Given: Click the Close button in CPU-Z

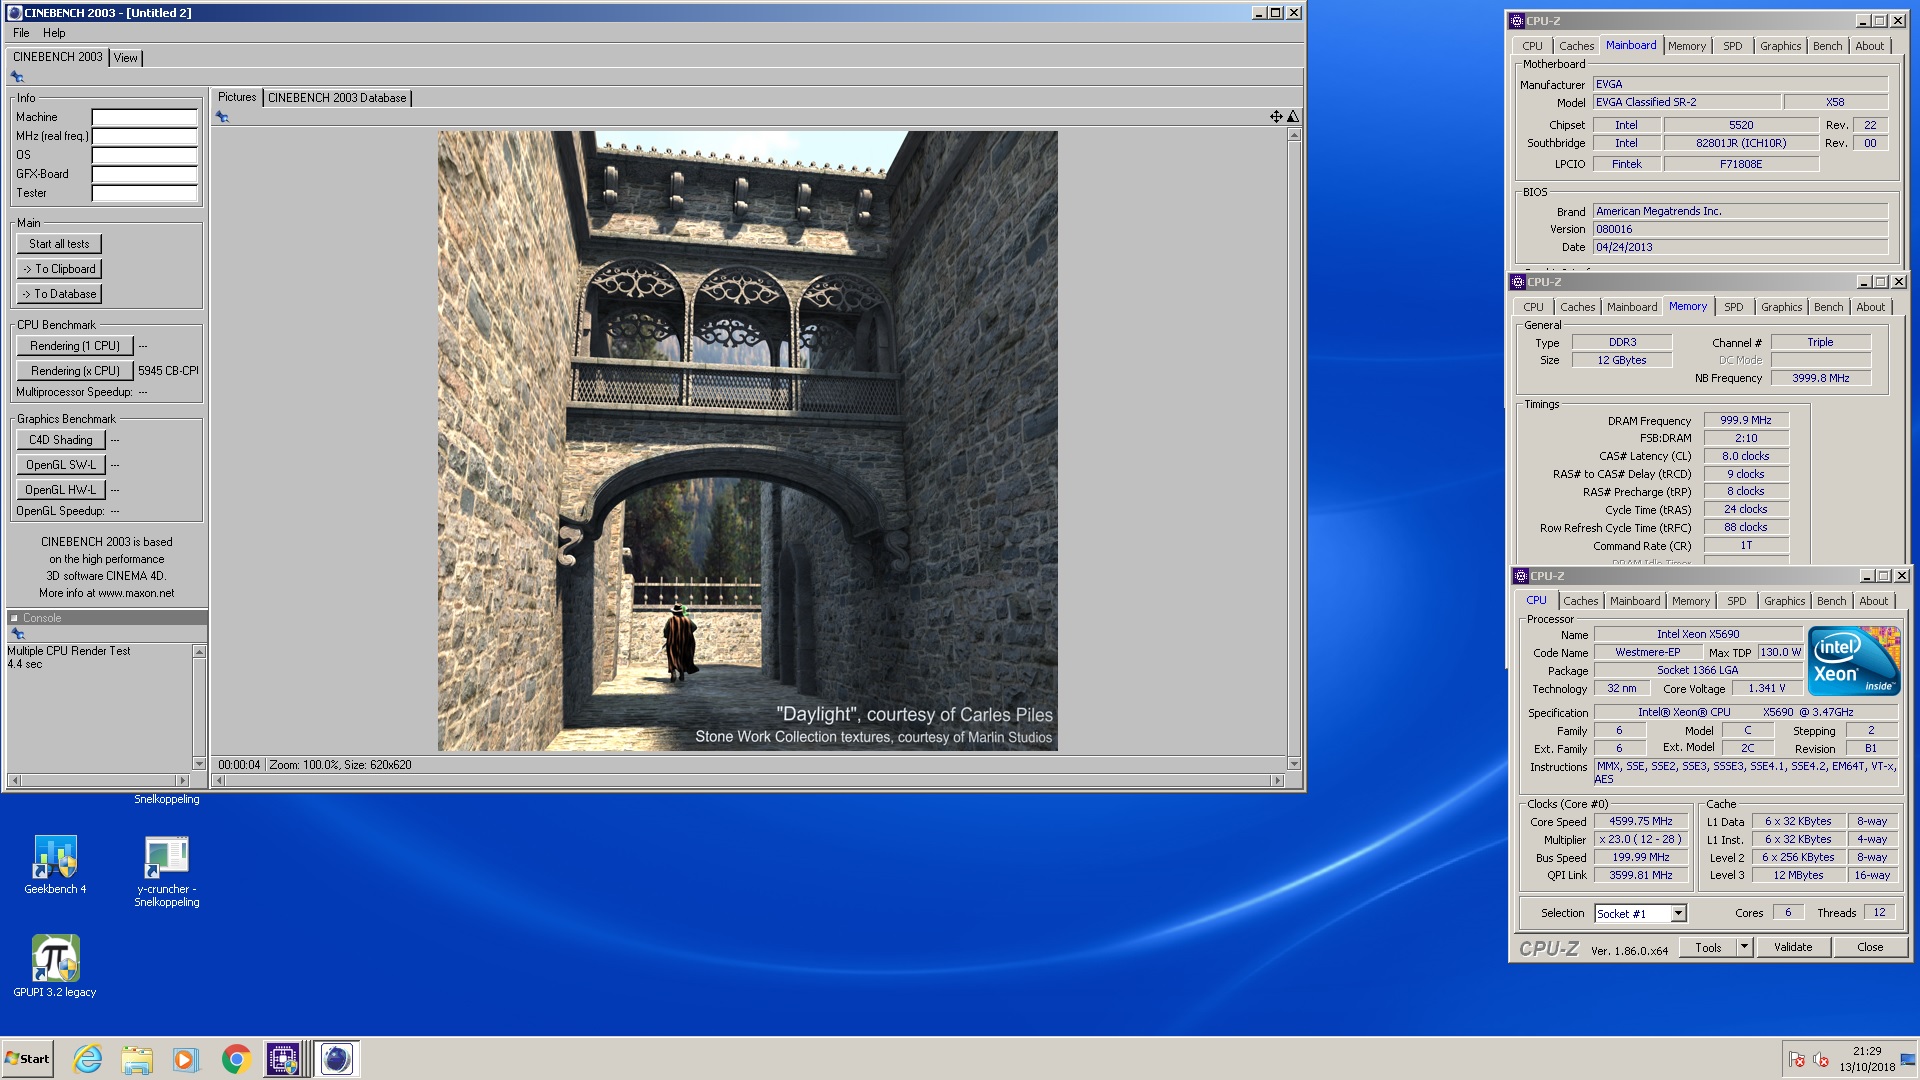Looking at the screenshot, I should 1870,947.
